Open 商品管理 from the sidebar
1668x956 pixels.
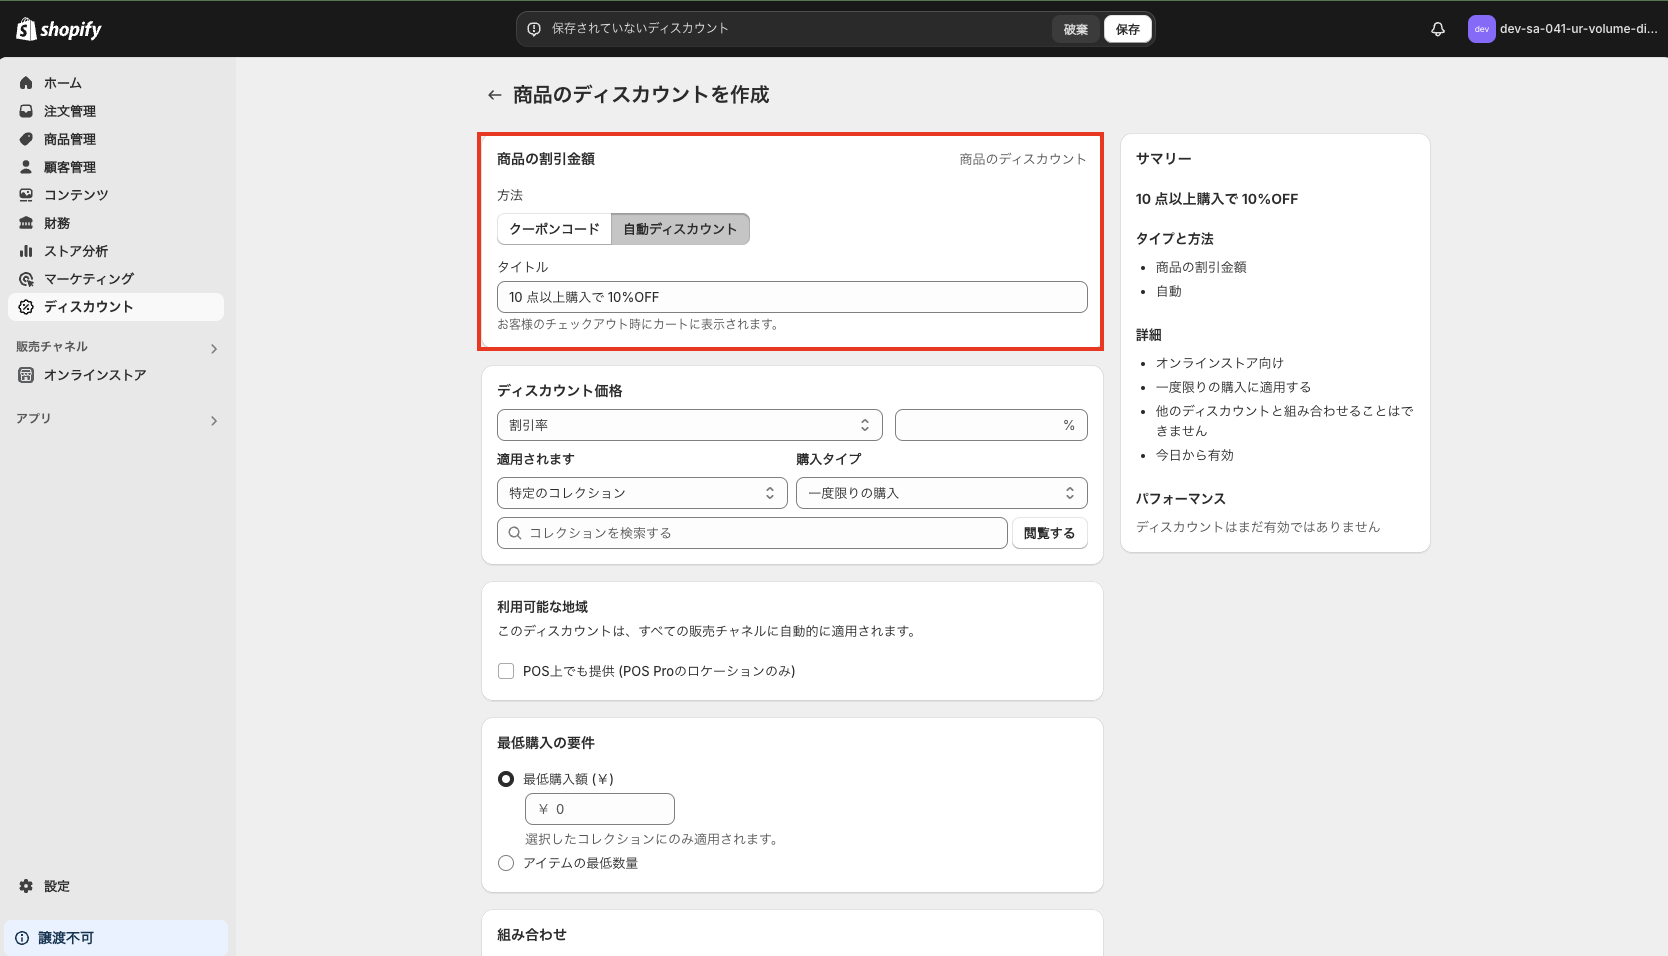pyautogui.click(x=70, y=139)
